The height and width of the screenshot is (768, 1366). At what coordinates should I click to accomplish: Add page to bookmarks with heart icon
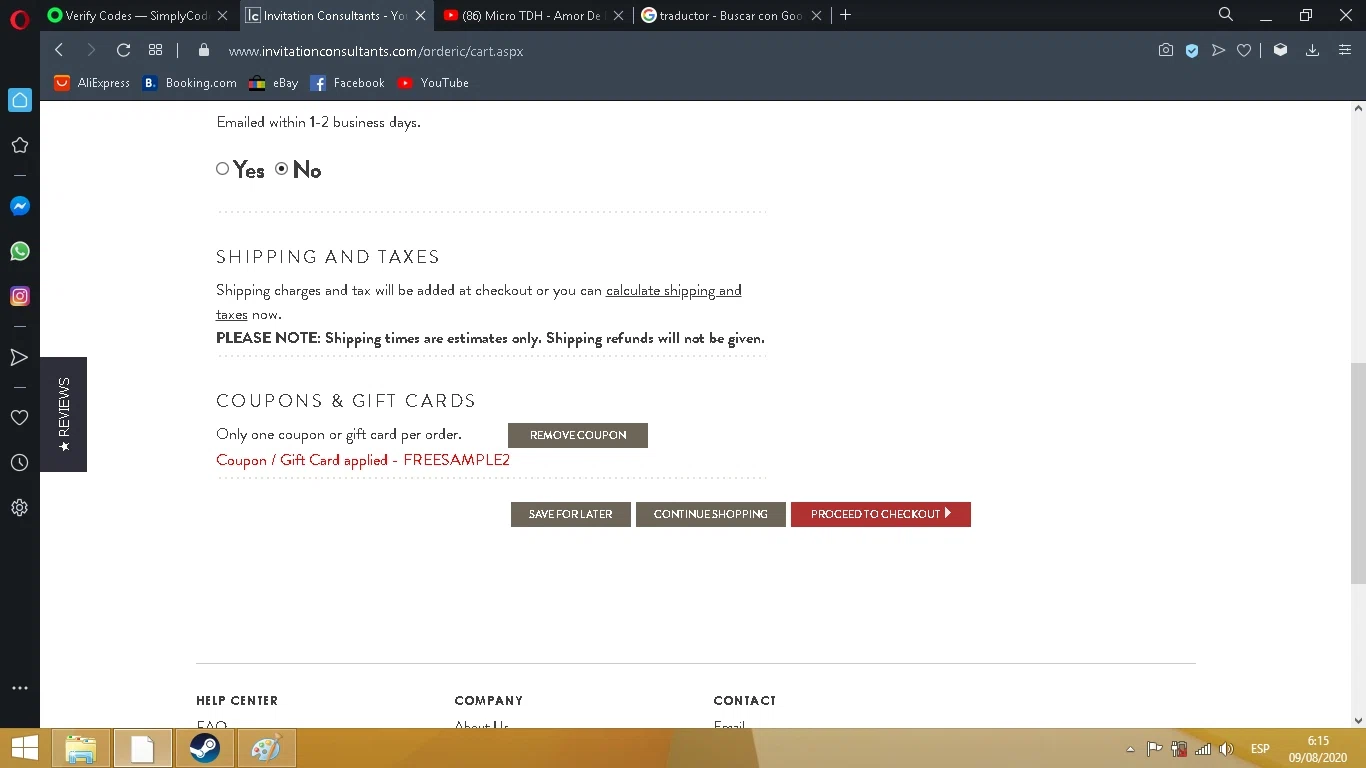(1244, 50)
